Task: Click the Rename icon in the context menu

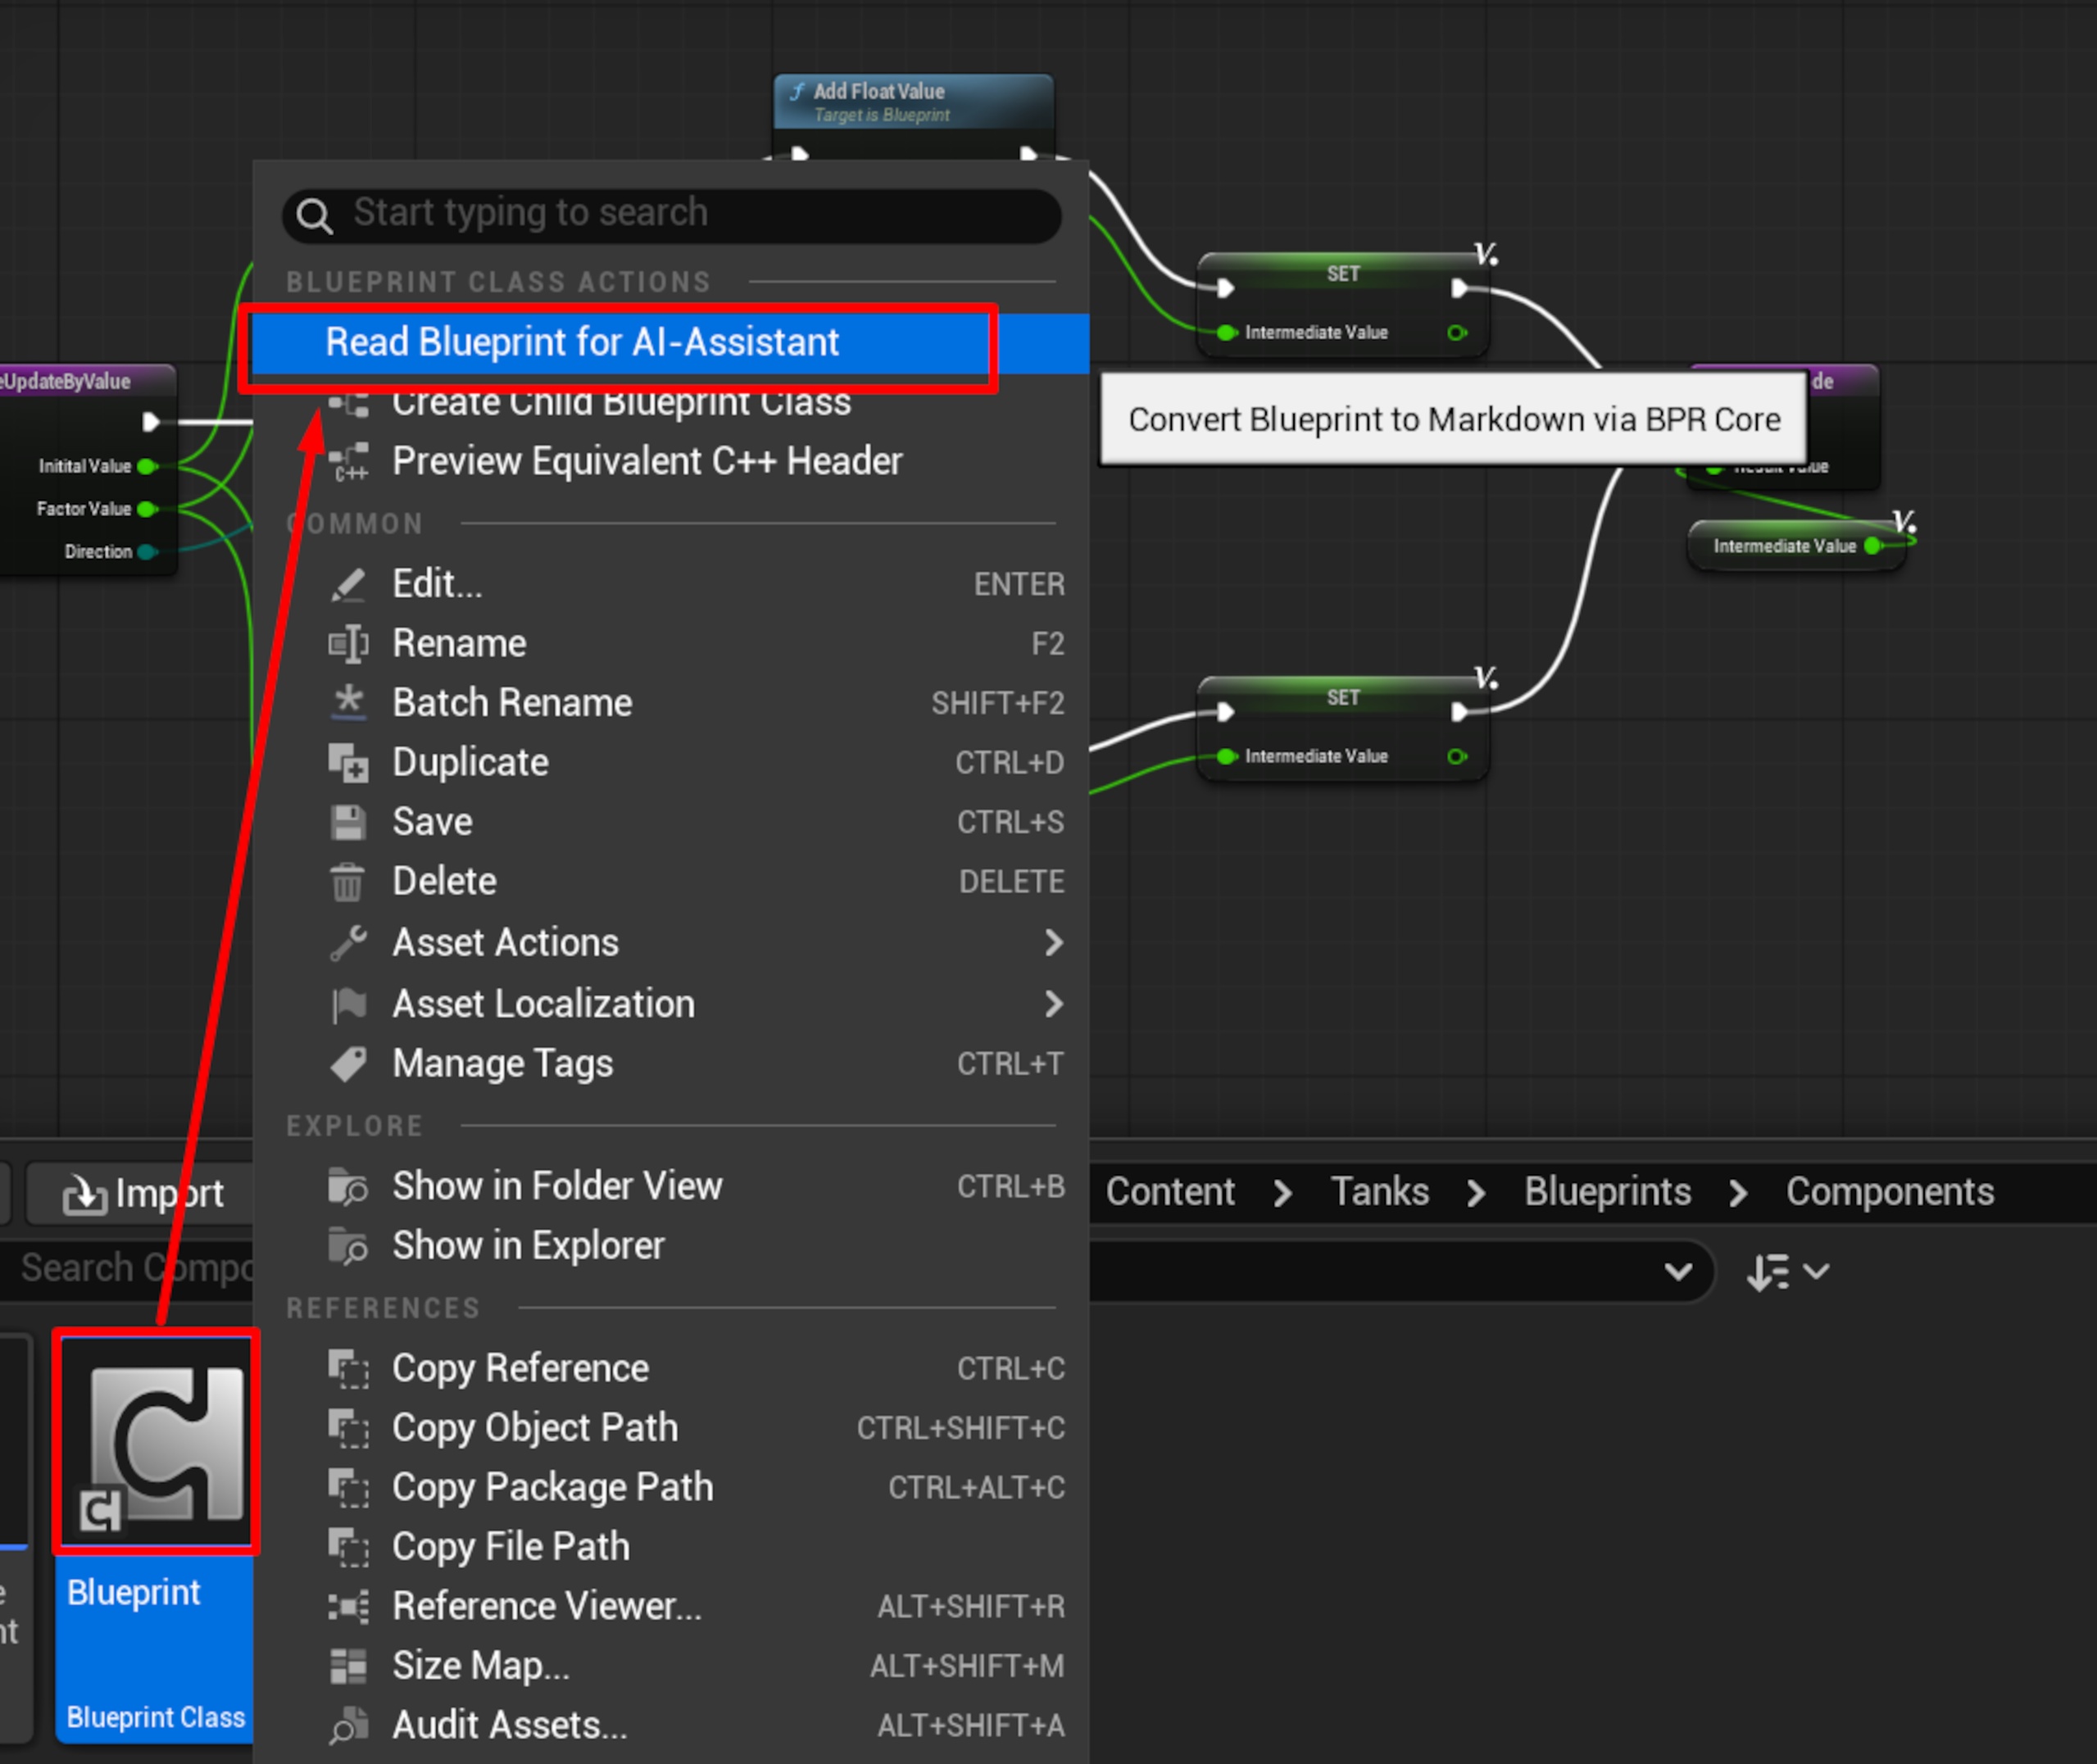Action: 348,643
